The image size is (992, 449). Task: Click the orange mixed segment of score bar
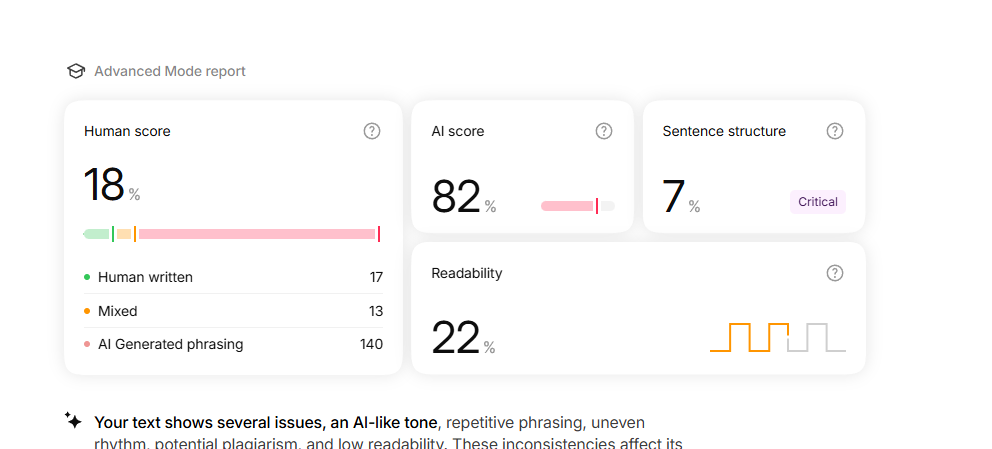124,234
